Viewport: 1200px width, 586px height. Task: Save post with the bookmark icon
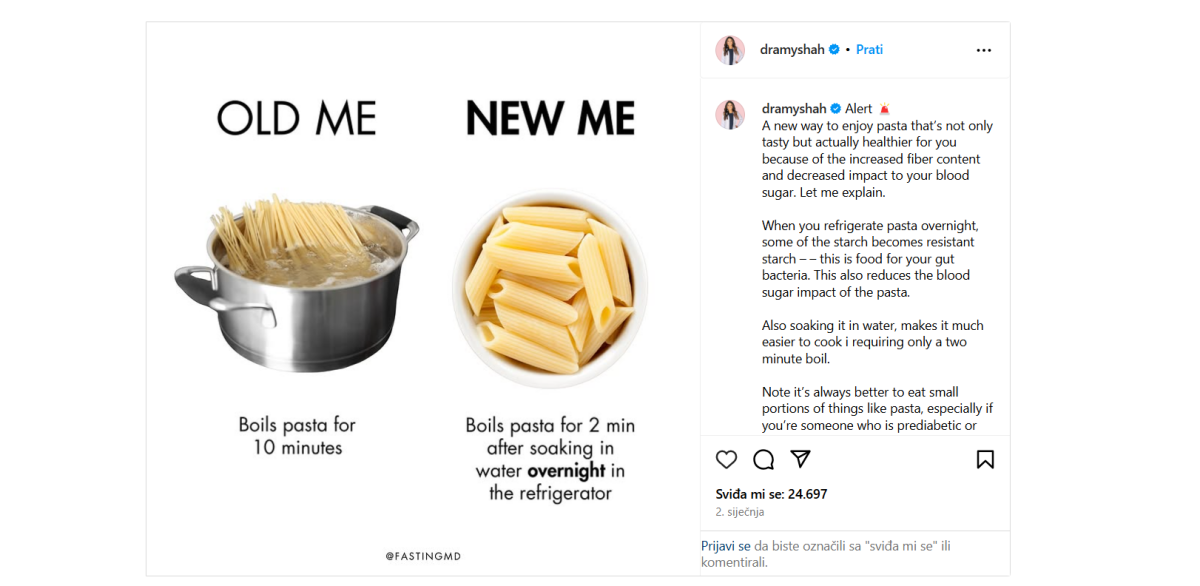click(985, 459)
